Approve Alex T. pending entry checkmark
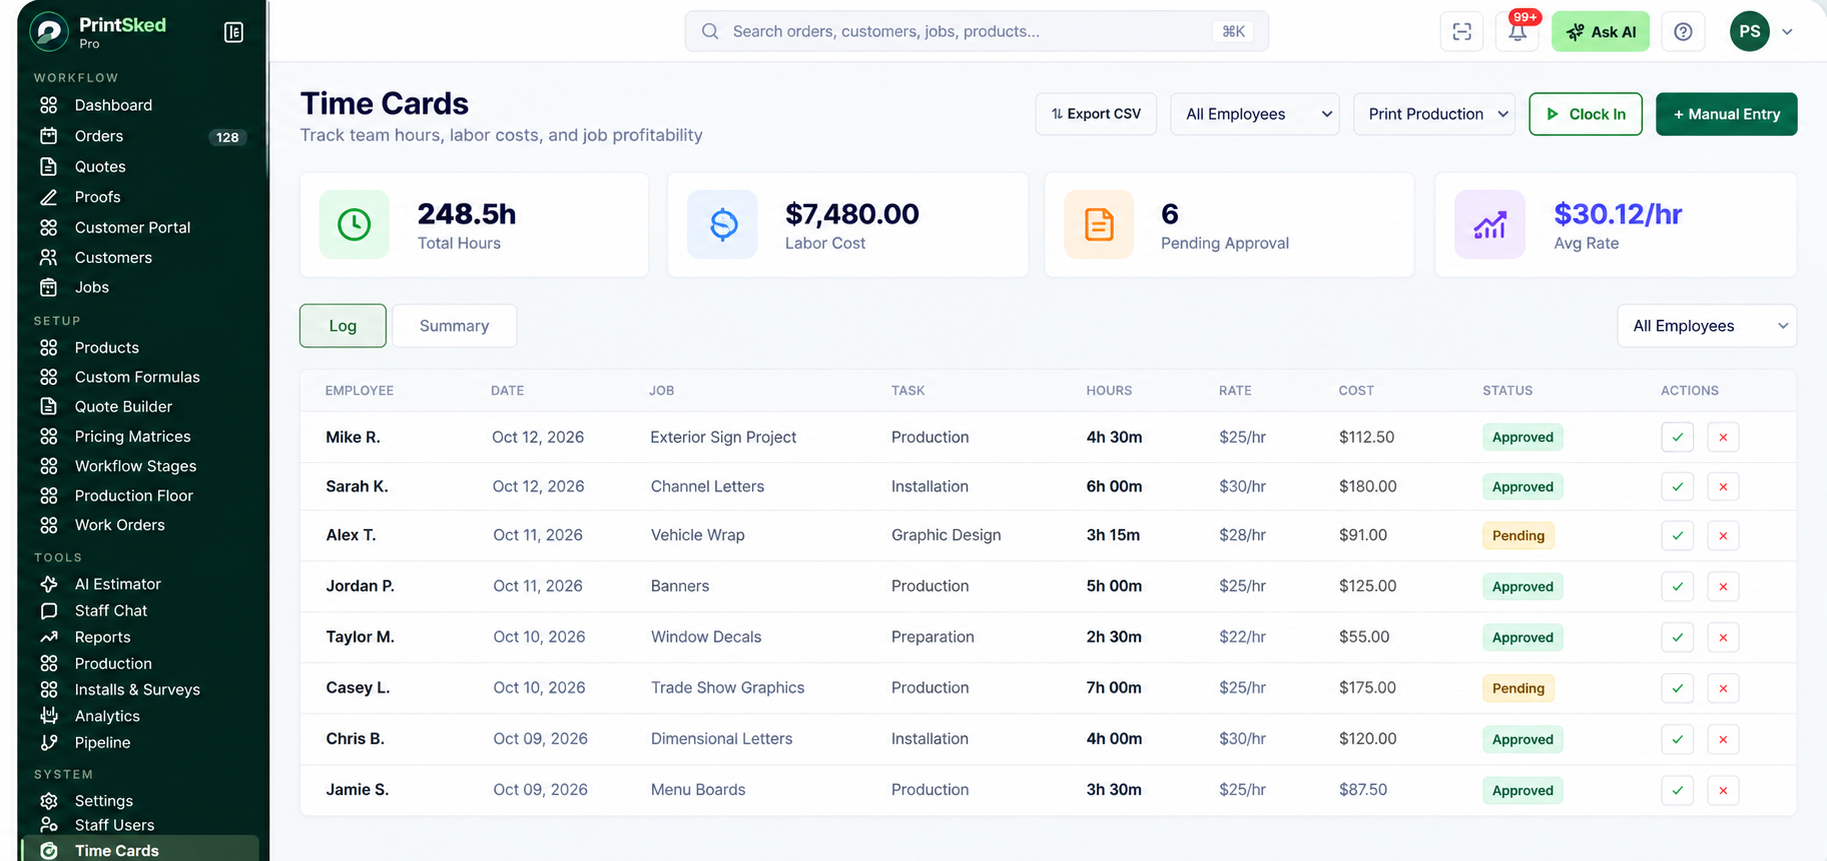This screenshot has height=861, width=1827. 1677,536
